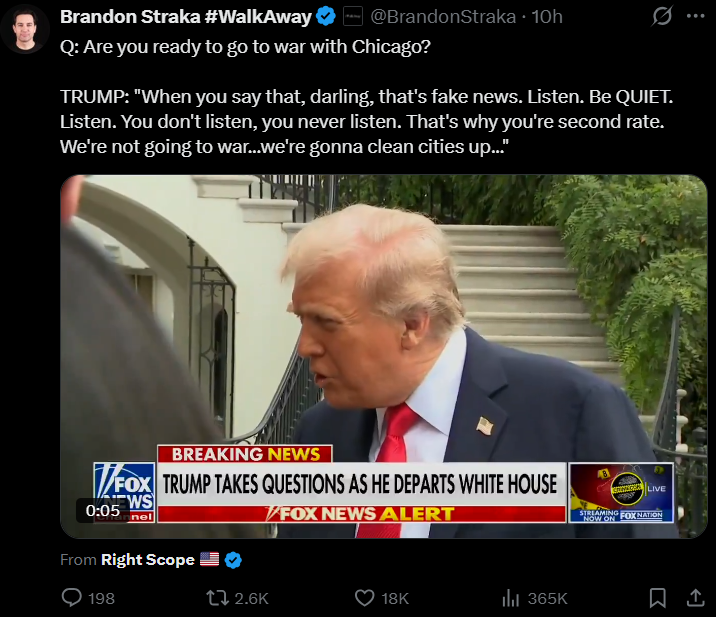This screenshot has width=716, height=617.
Task: Click the 18K likes count
Action: [395, 598]
